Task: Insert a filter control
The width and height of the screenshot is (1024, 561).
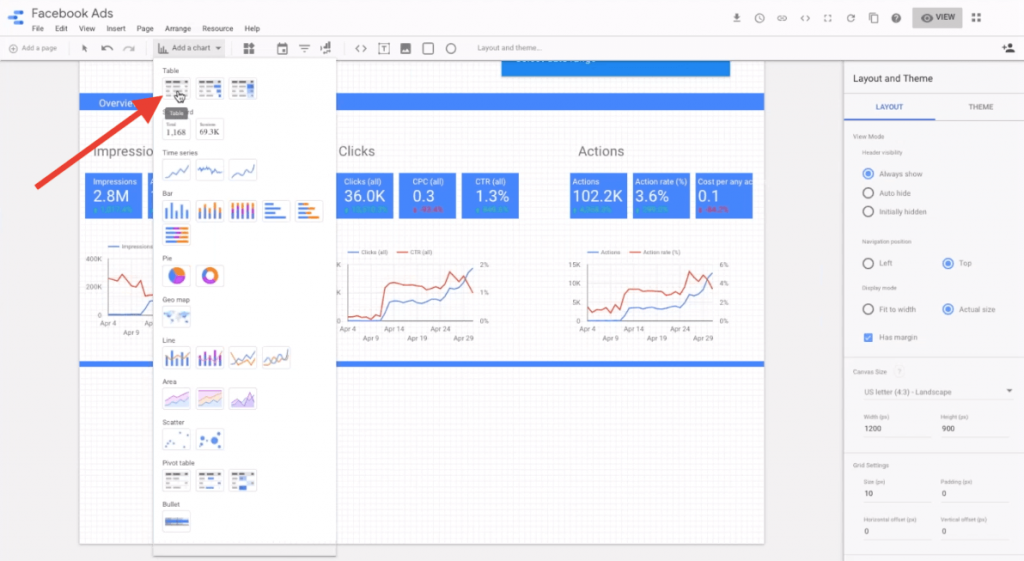Action: click(x=304, y=48)
